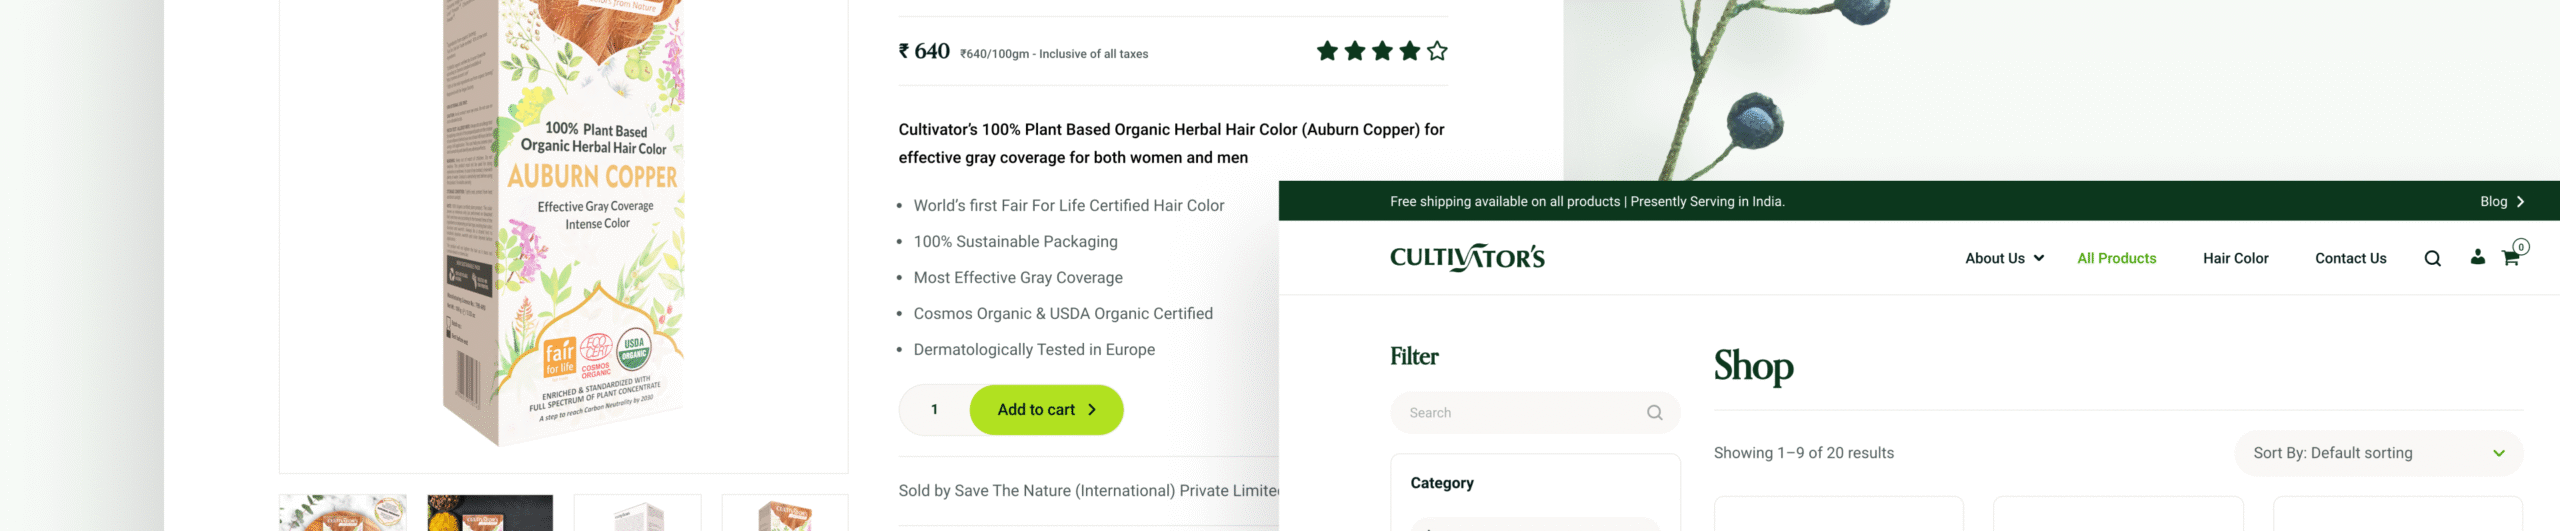This screenshot has width=2560, height=531.
Task: Click 'Sold by Save The Nature' text
Action: point(1088,491)
